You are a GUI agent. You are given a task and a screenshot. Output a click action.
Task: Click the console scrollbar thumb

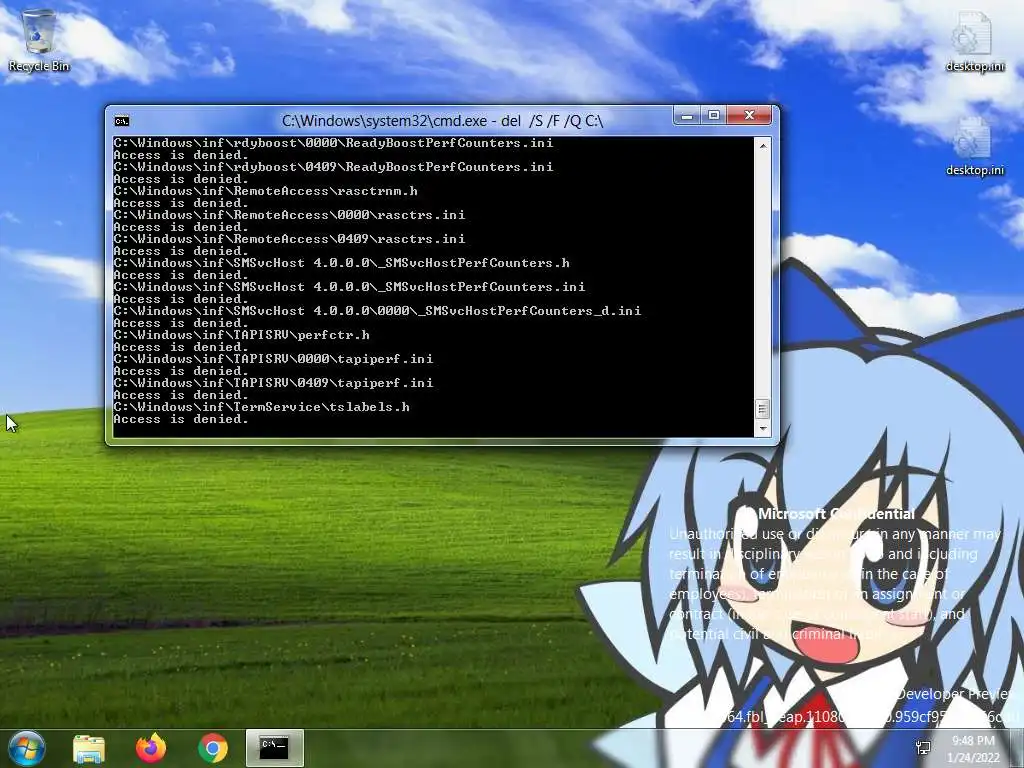762,409
